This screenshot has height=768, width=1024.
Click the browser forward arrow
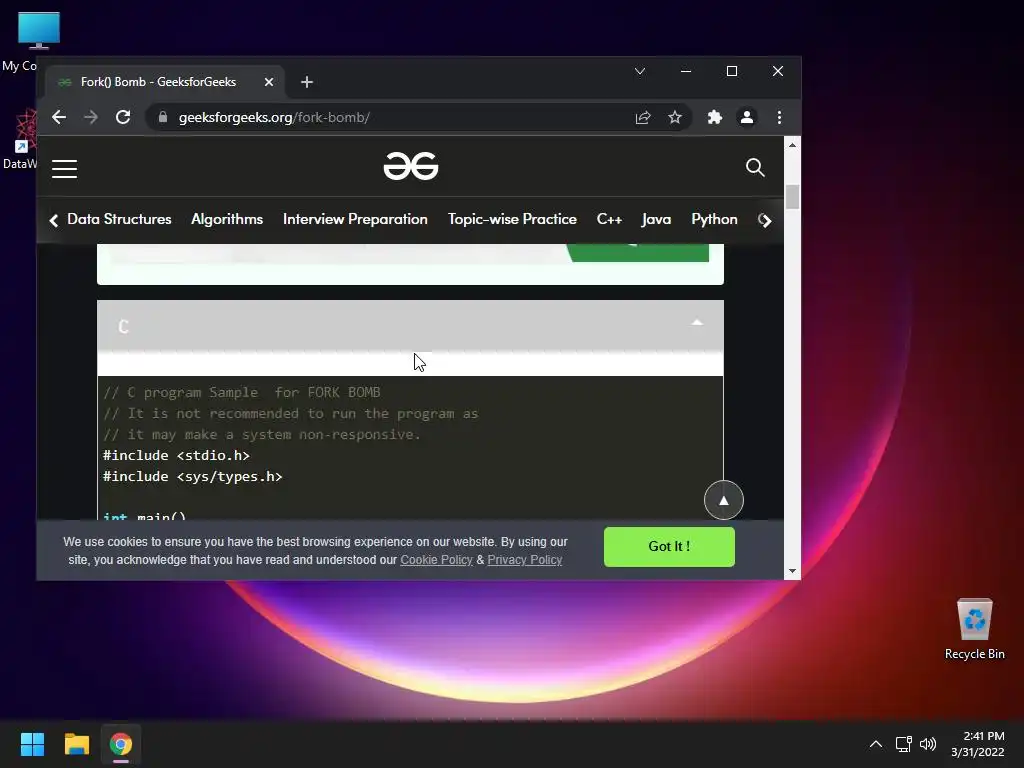[x=91, y=118]
